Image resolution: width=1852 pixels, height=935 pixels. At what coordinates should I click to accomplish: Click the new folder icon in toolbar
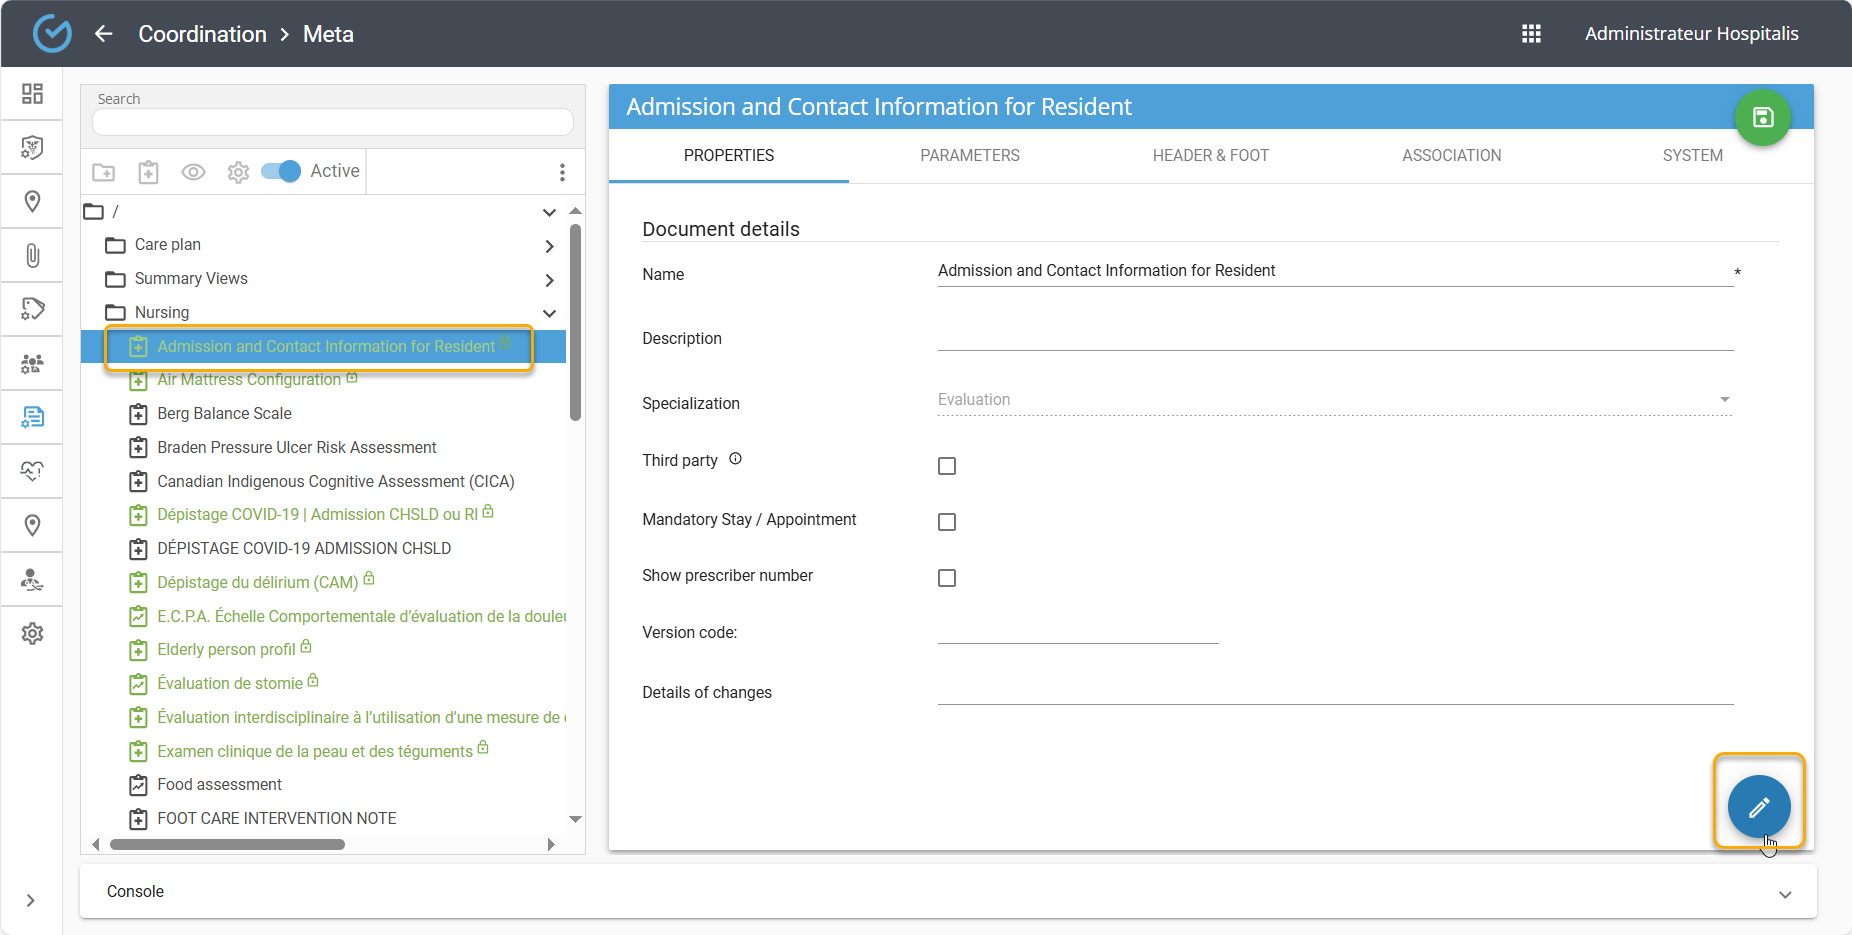pyautogui.click(x=104, y=172)
